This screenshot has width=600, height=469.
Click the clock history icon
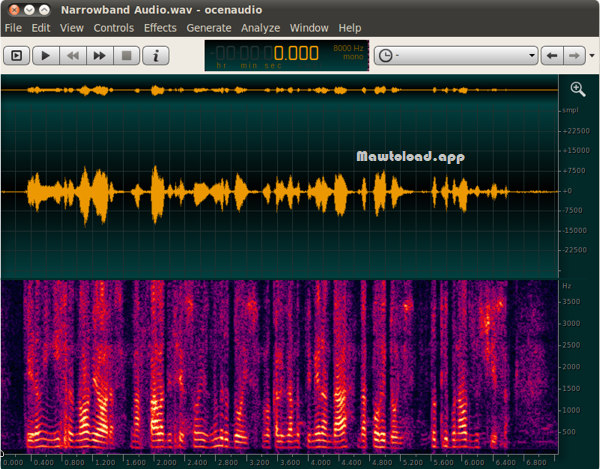pos(385,56)
